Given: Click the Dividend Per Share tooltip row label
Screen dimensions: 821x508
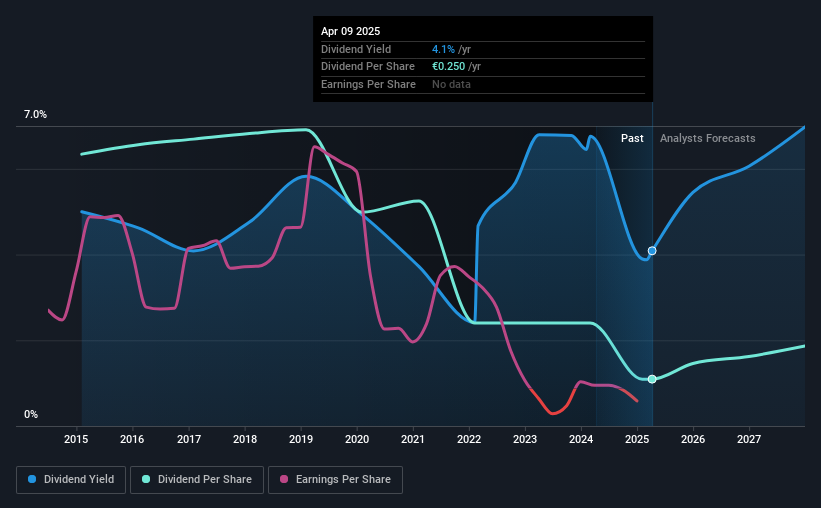Looking at the screenshot, I should tap(368, 67).
